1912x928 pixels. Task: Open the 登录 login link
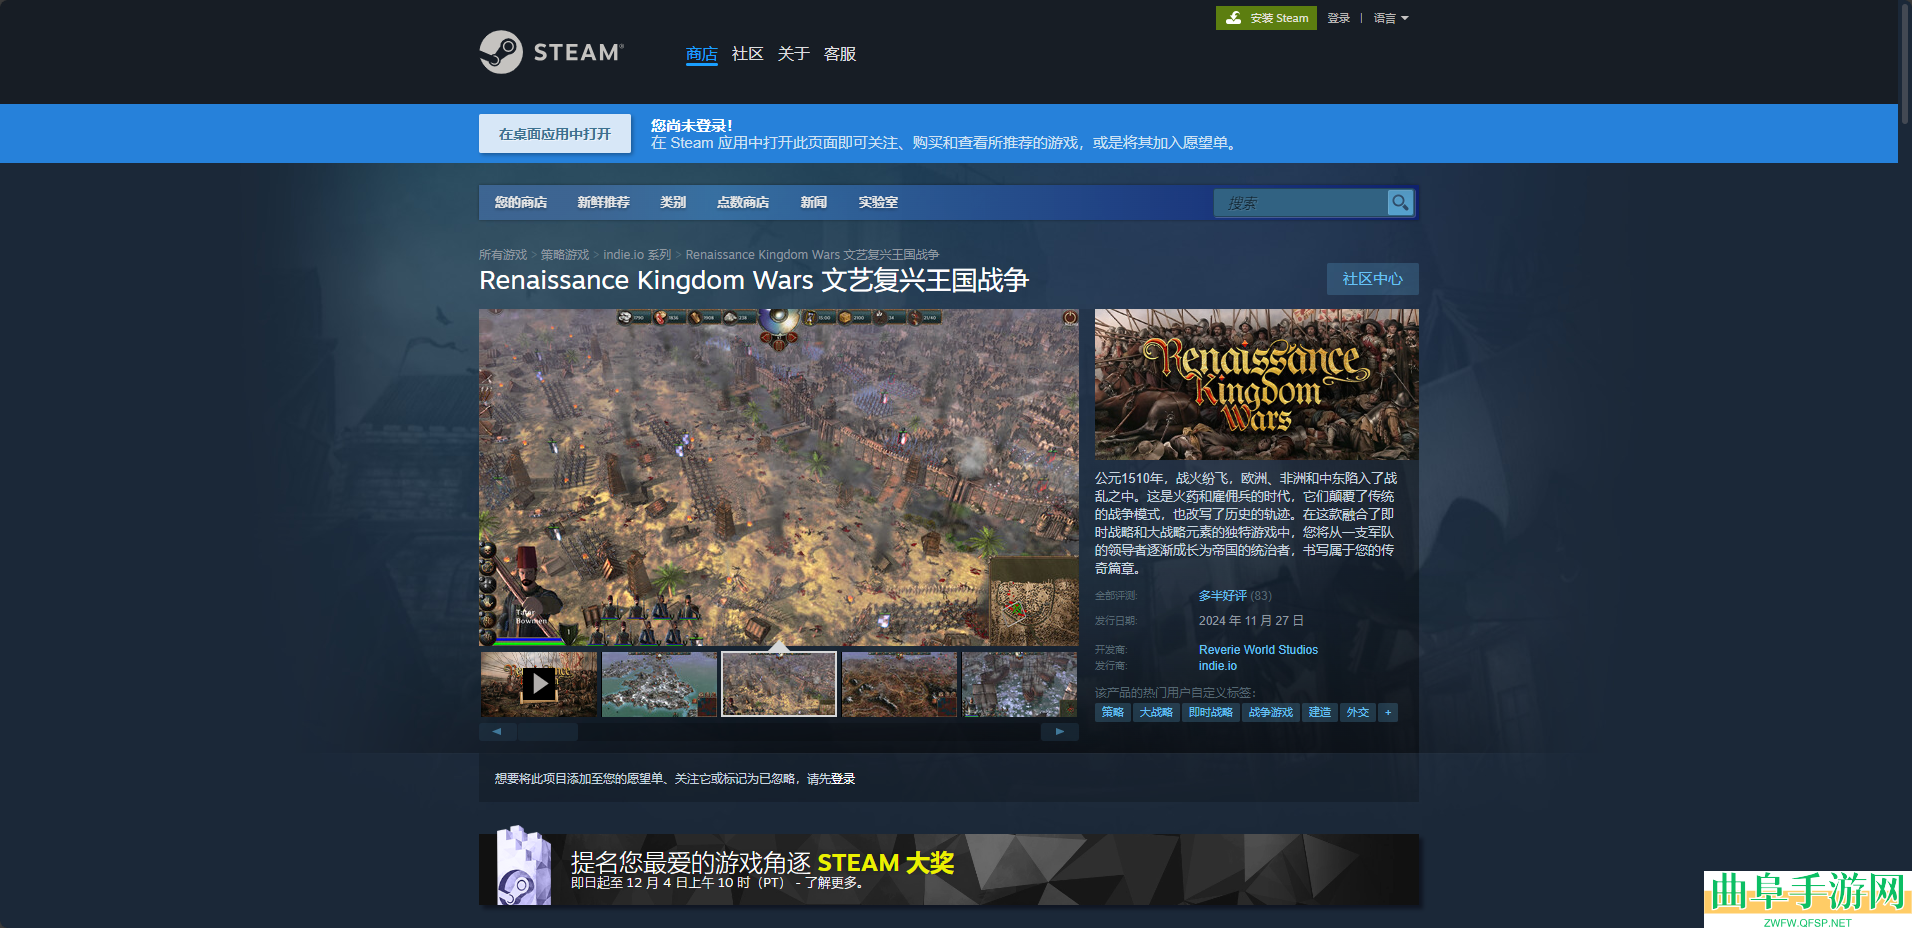[x=1338, y=18]
